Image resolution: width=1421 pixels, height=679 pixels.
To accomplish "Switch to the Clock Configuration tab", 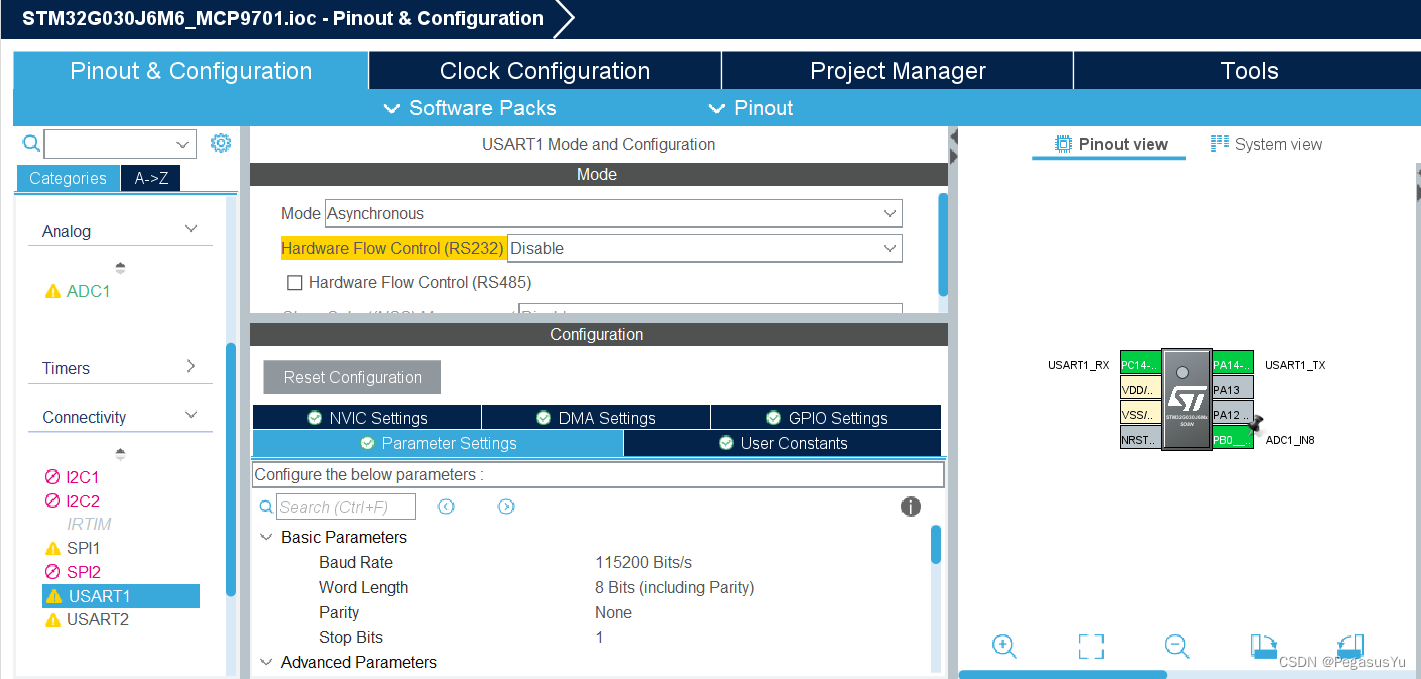I will click(x=545, y=71).
